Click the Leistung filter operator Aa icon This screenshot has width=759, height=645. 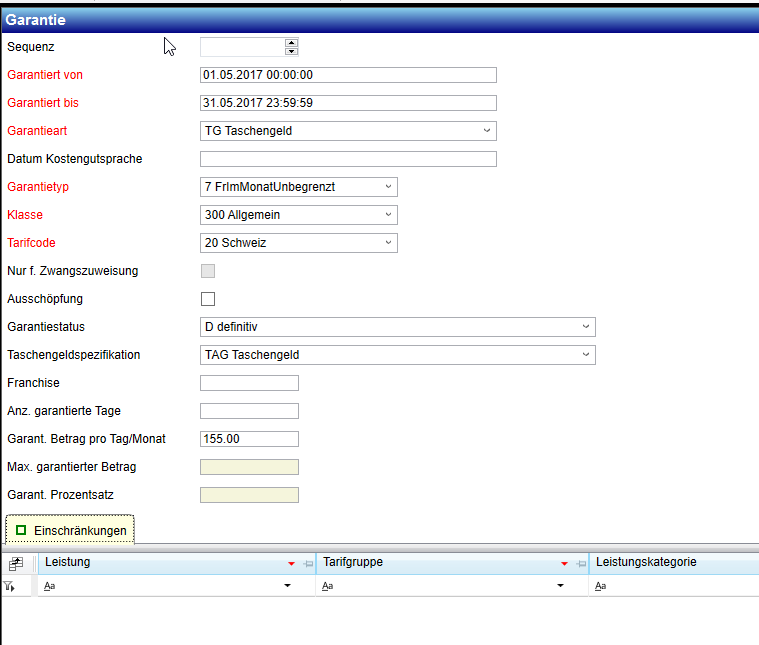point(49,586)
